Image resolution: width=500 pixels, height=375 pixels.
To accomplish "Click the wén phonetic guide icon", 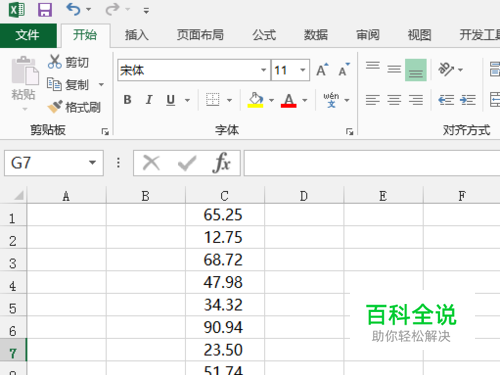I will [x=331, y=100].
